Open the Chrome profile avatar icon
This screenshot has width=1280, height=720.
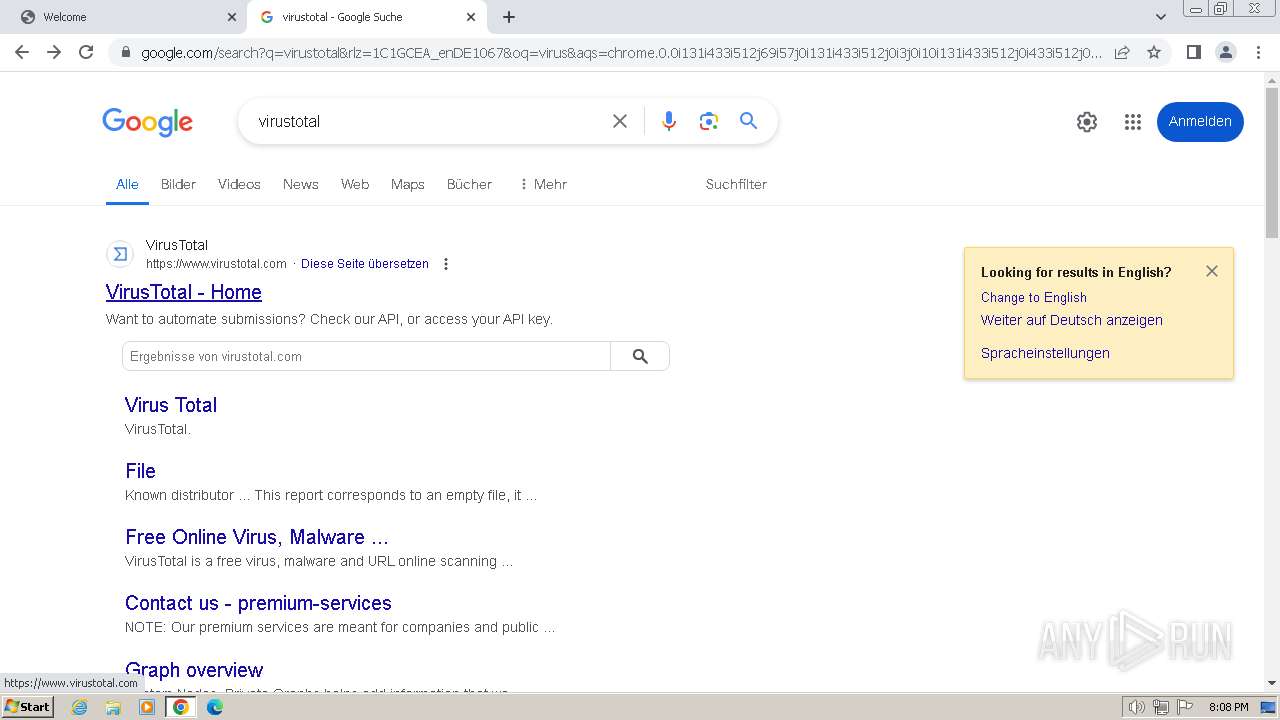coord(1226,52)
